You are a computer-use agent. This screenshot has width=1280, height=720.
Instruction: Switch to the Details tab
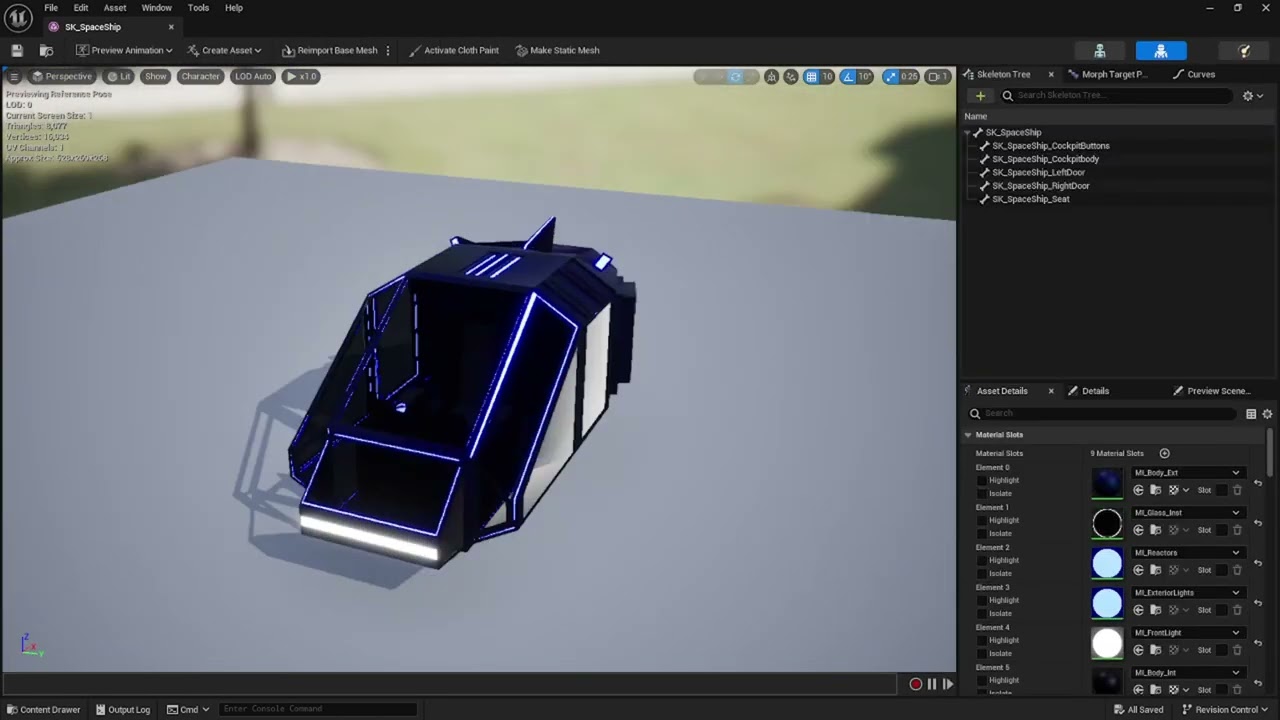(1088, 391)
